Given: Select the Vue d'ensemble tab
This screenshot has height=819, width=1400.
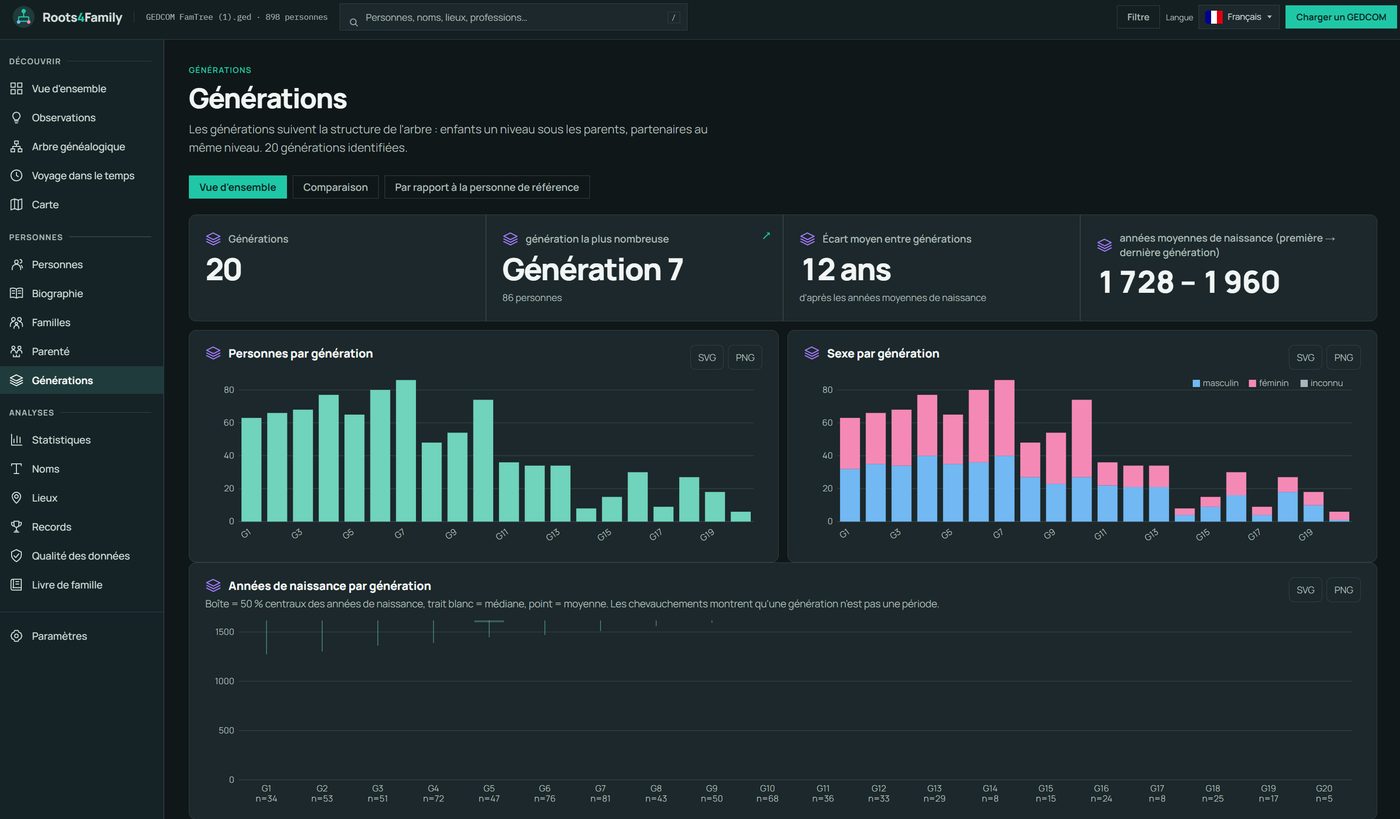Looking at the screenshot, I should [x=237, y=187].
